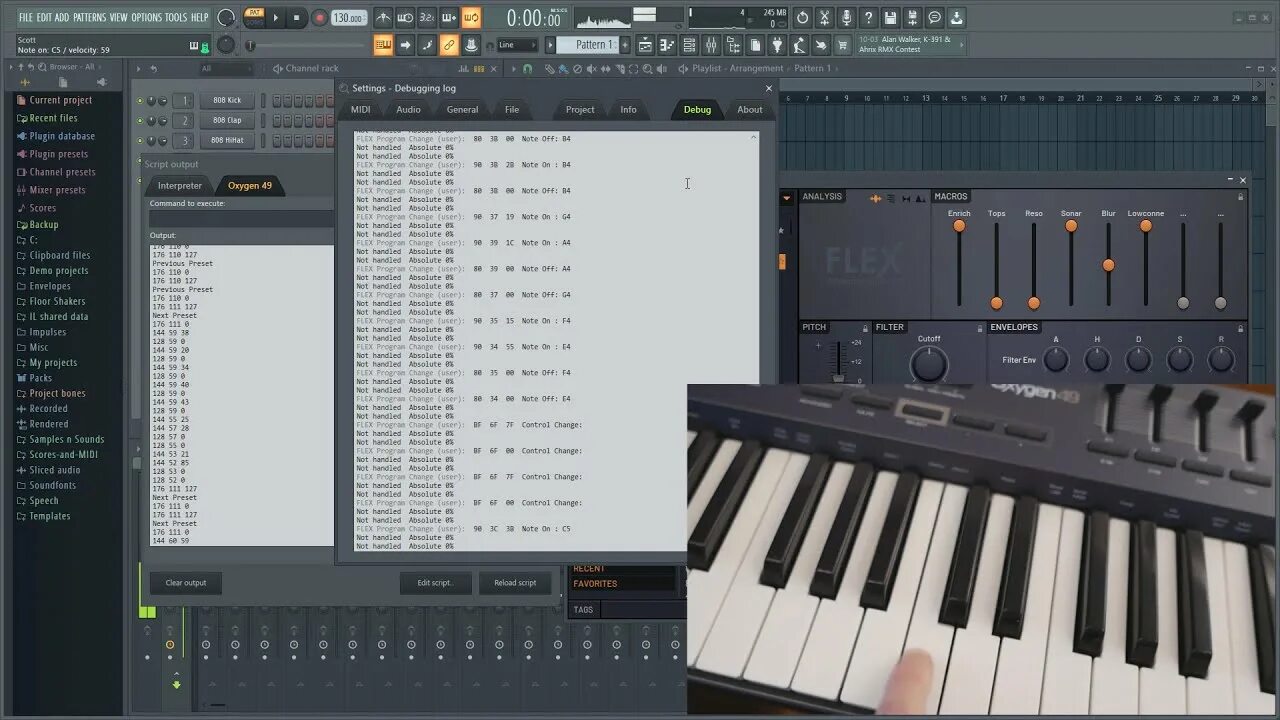
Task: Open the piano roll window icon
Action: (x=667, y=45)
